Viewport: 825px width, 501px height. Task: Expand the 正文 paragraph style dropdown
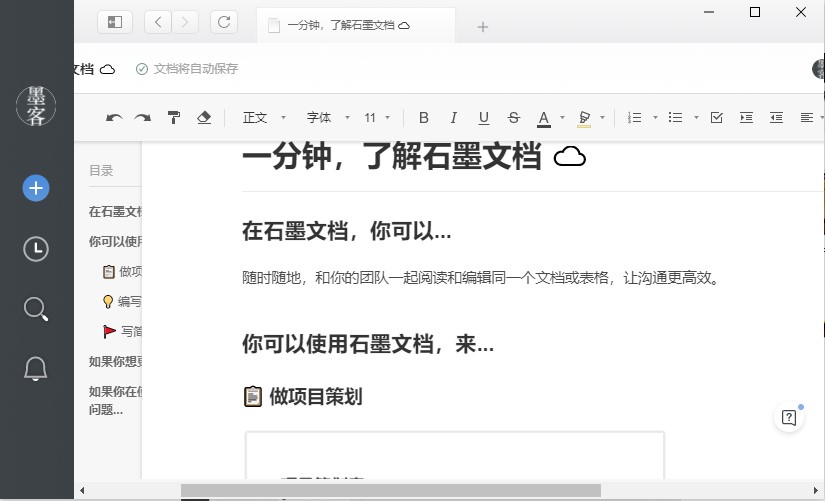tap(264, 118)
